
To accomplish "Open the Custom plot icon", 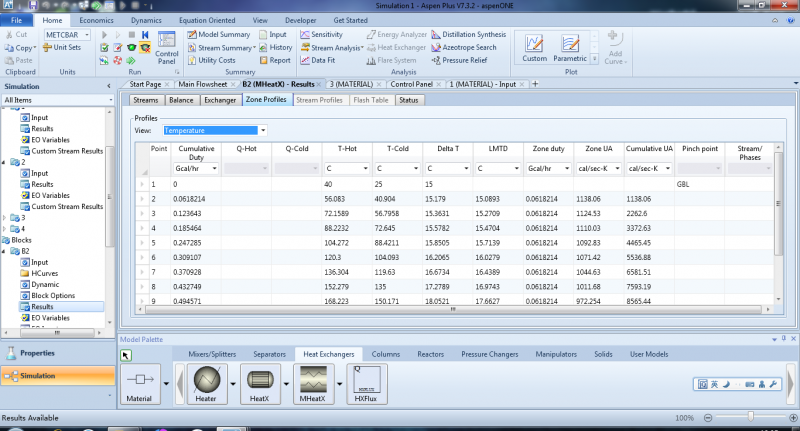I will click(x=535, y=47).
